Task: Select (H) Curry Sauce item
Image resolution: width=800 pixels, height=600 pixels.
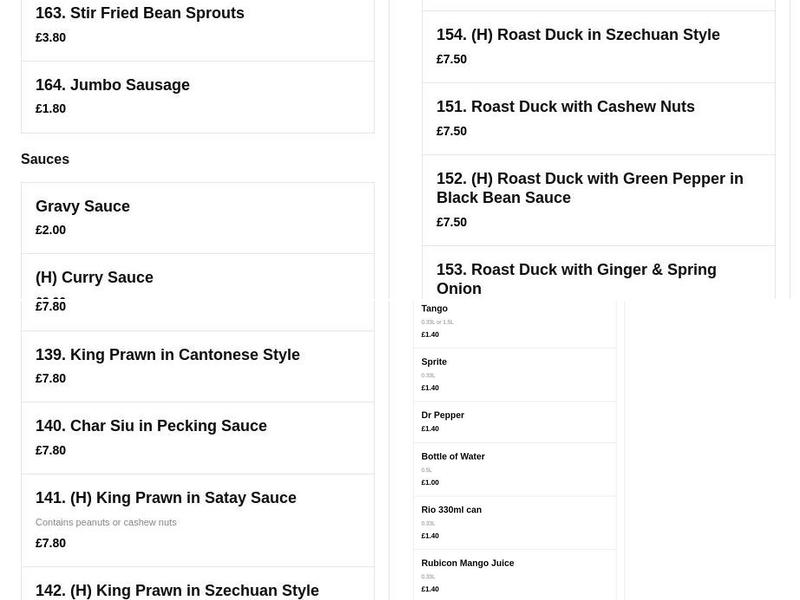Action: pos(94,278)
